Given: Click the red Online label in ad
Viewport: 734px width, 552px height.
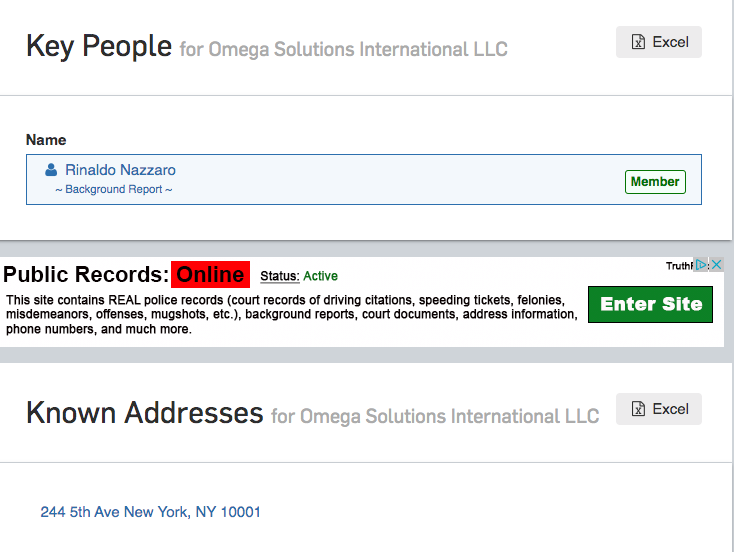Looking at the screenshot, I should (210, 274).
